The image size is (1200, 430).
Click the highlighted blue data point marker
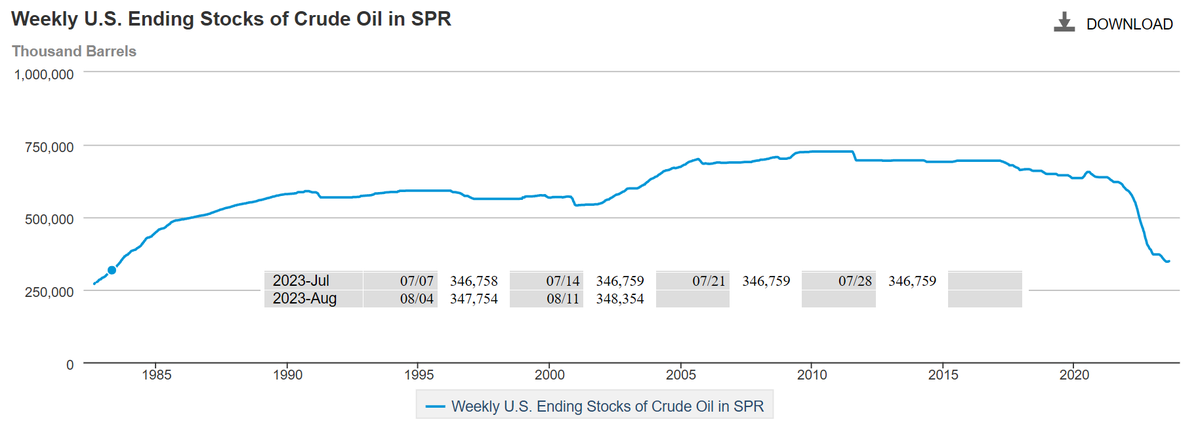point(112,270)
